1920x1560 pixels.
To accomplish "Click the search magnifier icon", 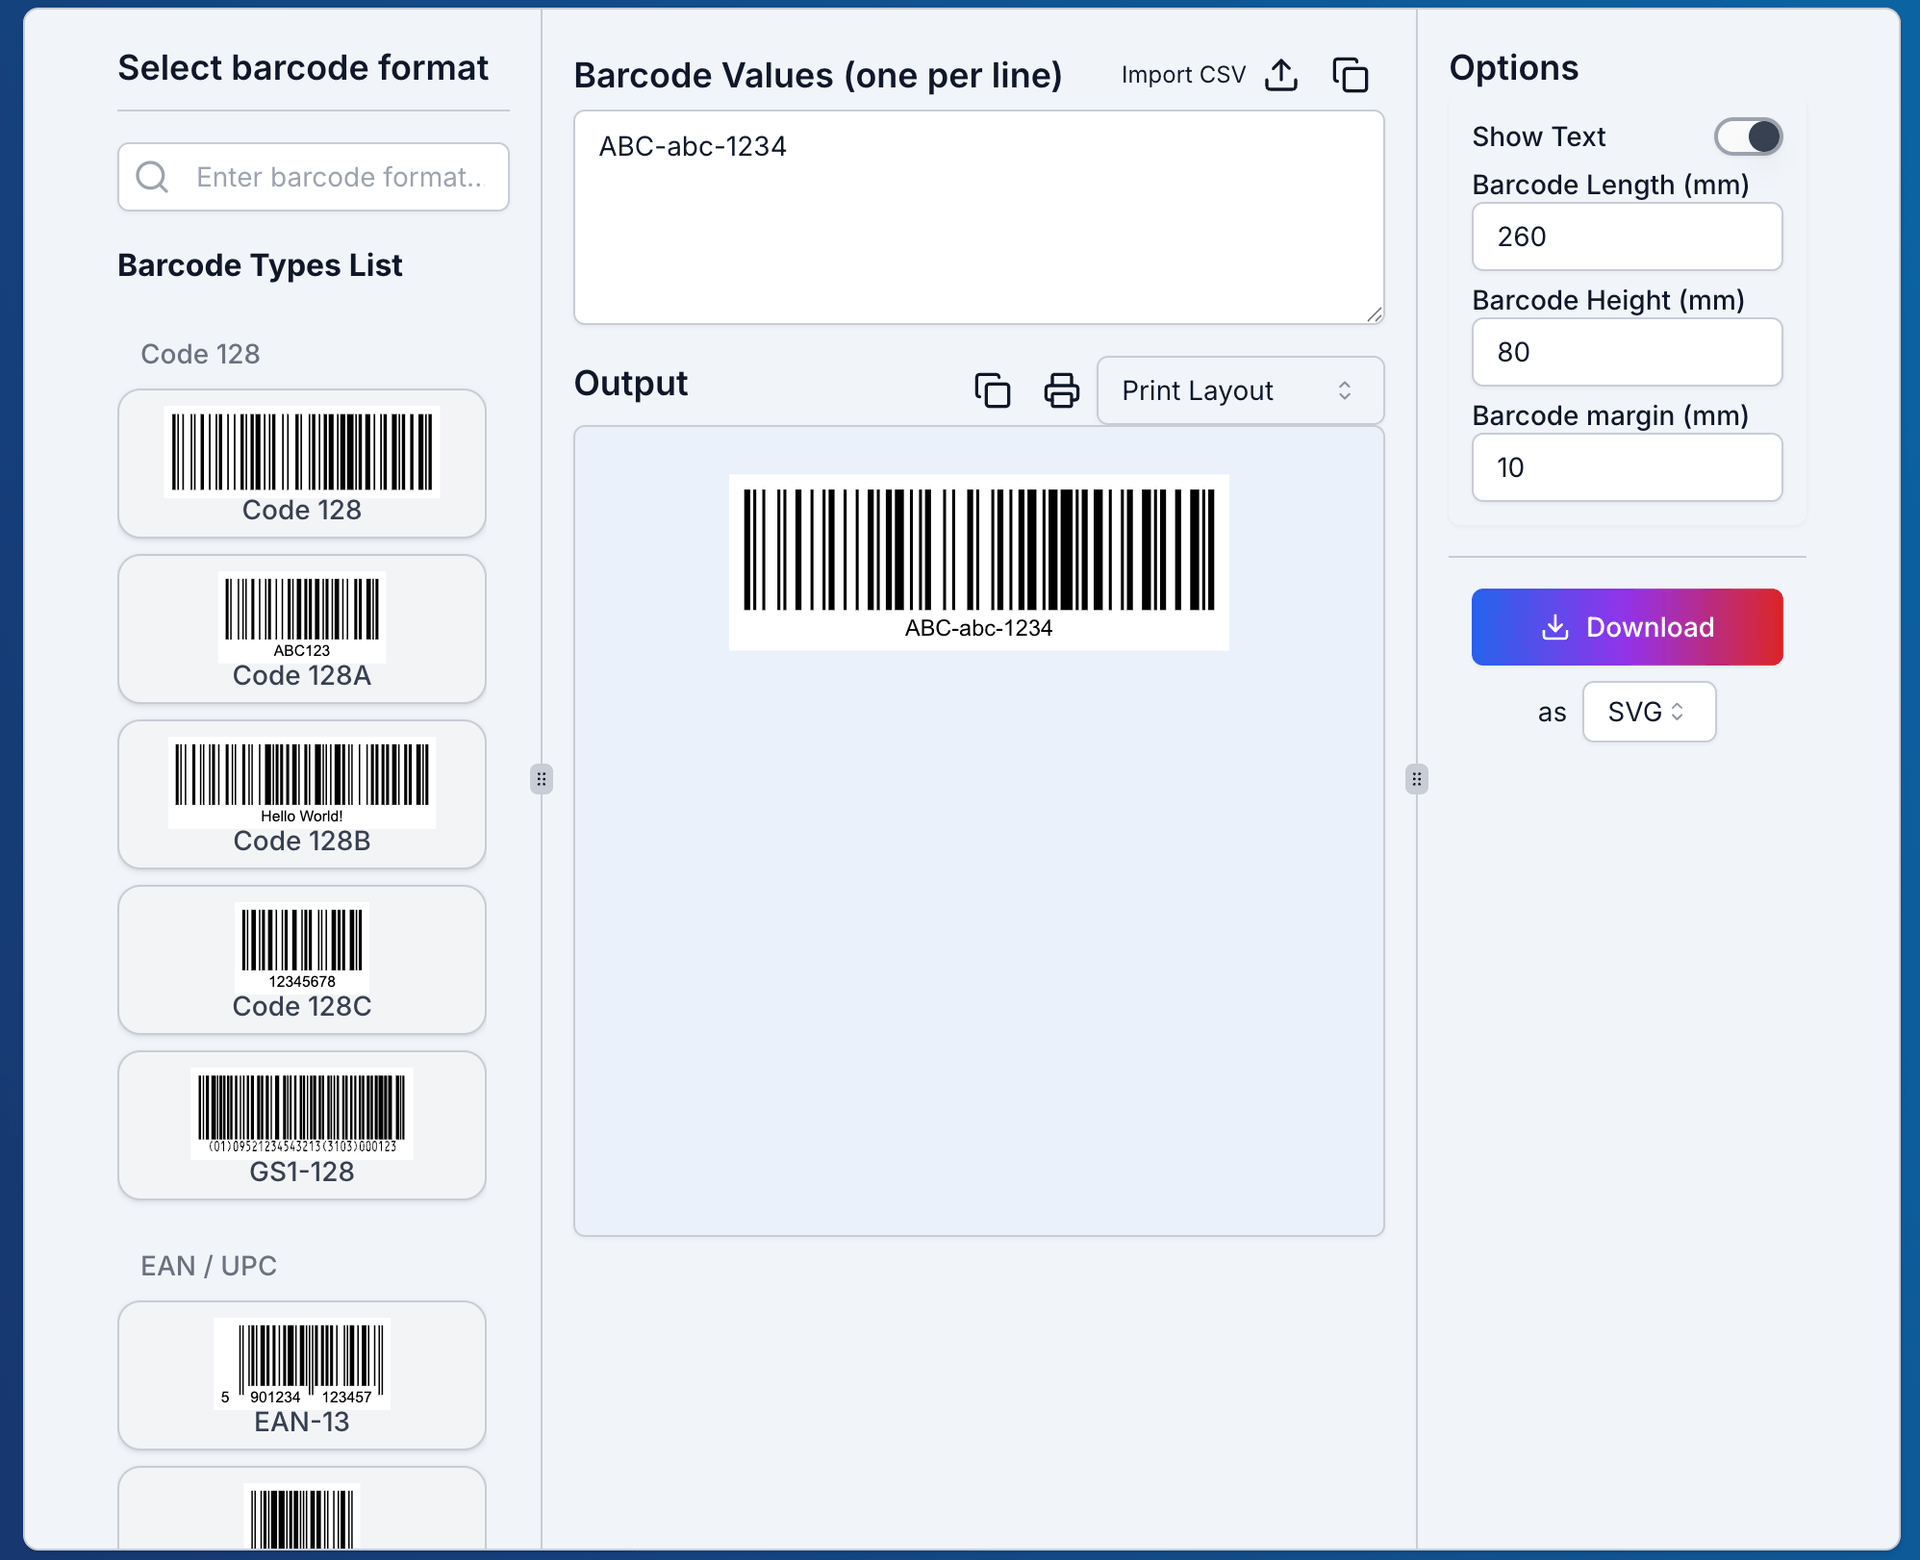I will [x=152, y=177].
